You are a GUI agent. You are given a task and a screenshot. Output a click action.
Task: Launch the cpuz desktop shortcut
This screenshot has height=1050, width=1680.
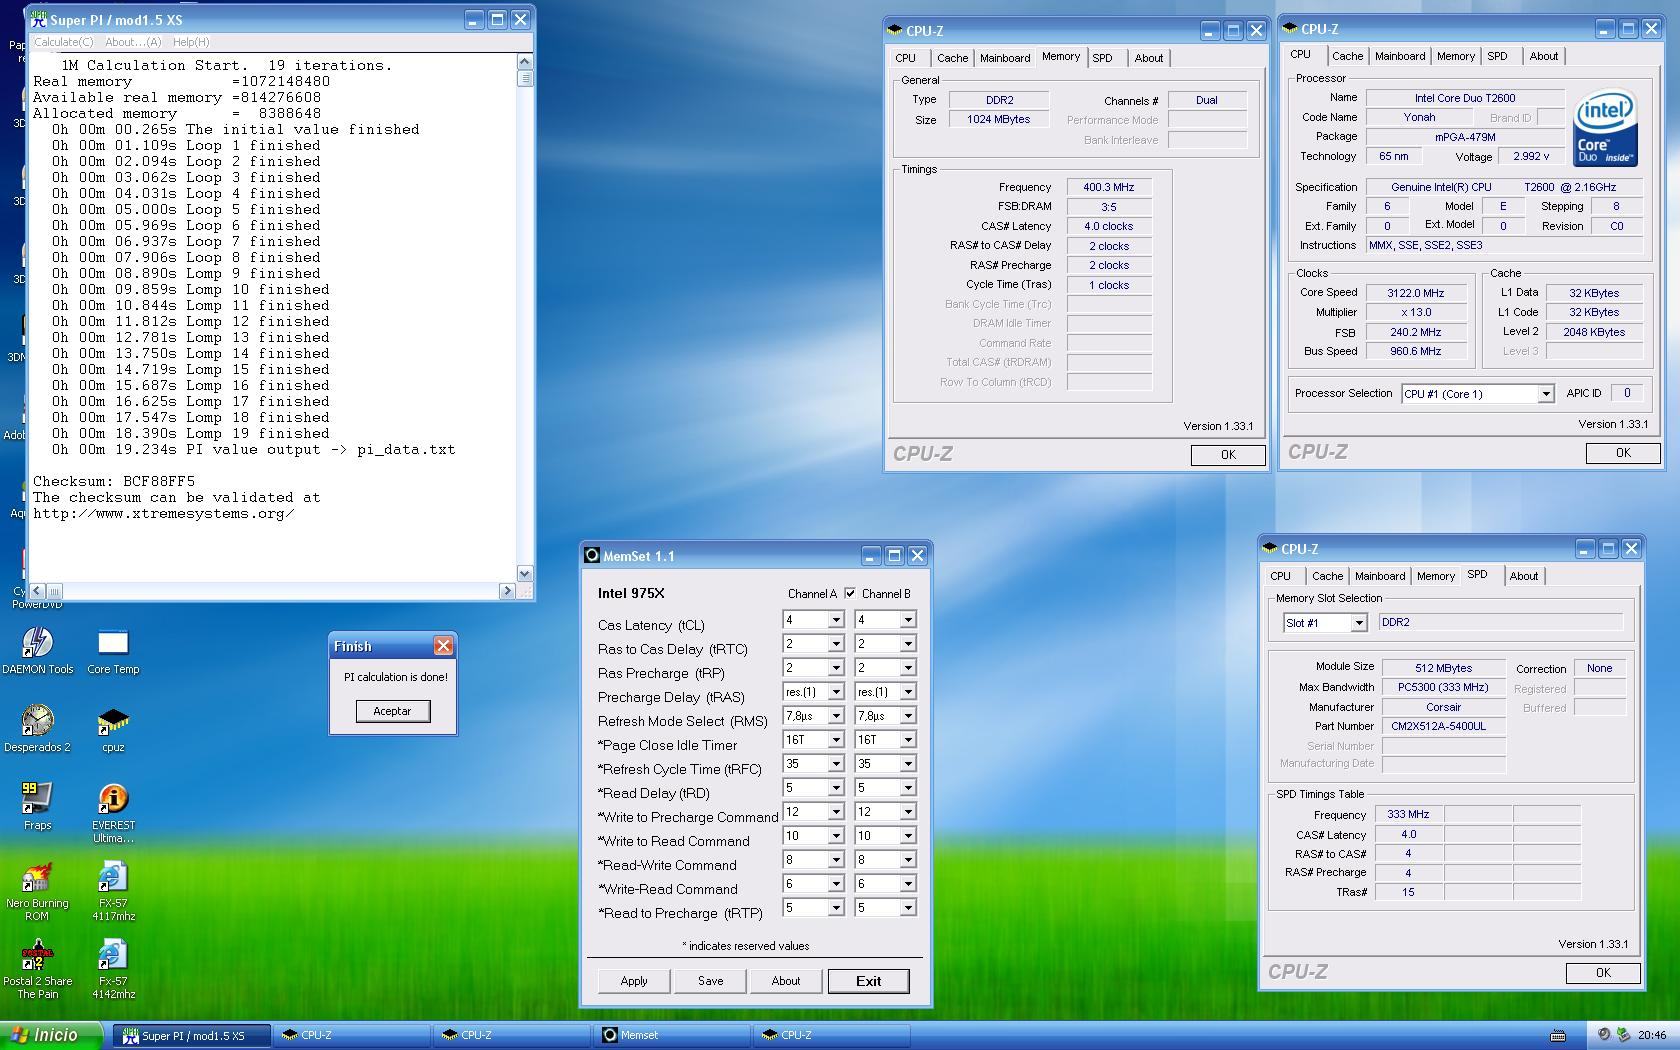coord(113,722)
